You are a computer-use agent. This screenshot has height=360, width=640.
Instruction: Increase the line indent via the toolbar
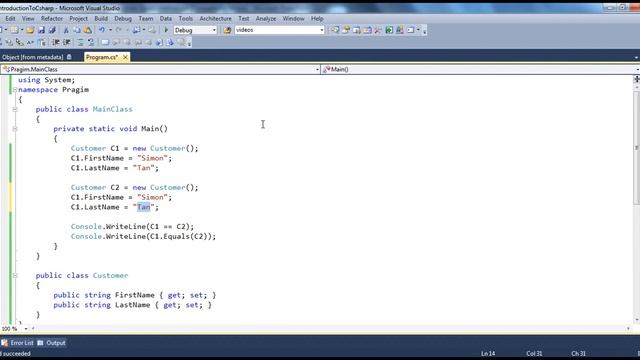click(67, 42)
